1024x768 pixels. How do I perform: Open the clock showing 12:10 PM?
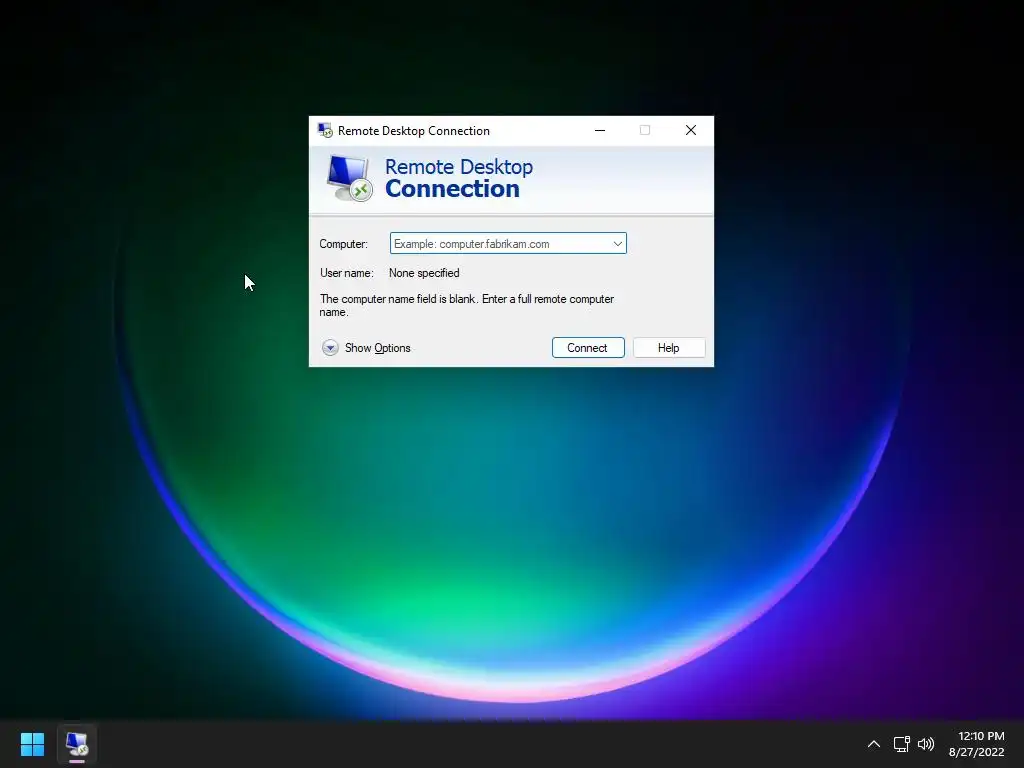coord(976,744)
